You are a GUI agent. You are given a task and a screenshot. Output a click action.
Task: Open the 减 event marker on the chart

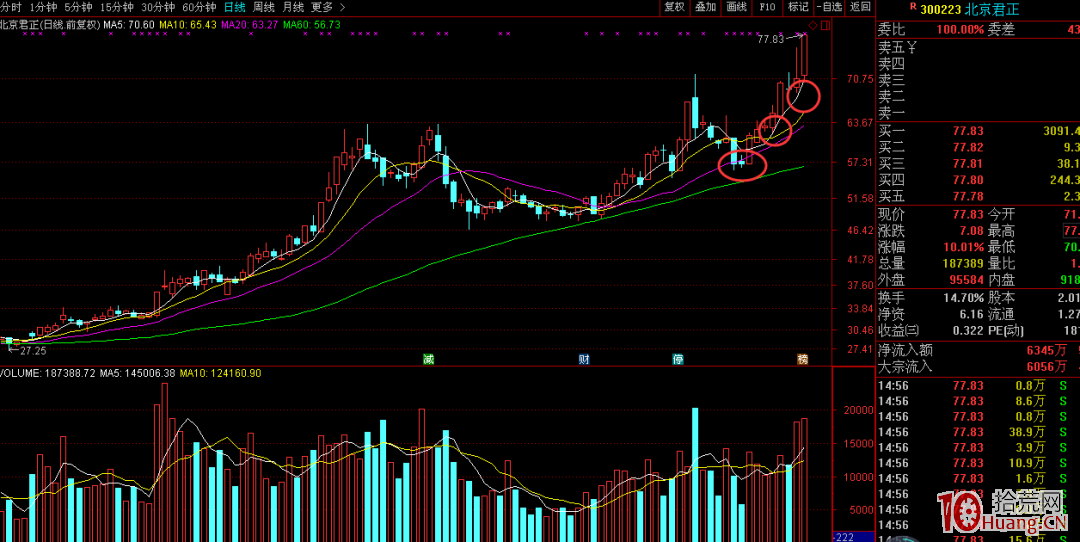pos(428,359)
